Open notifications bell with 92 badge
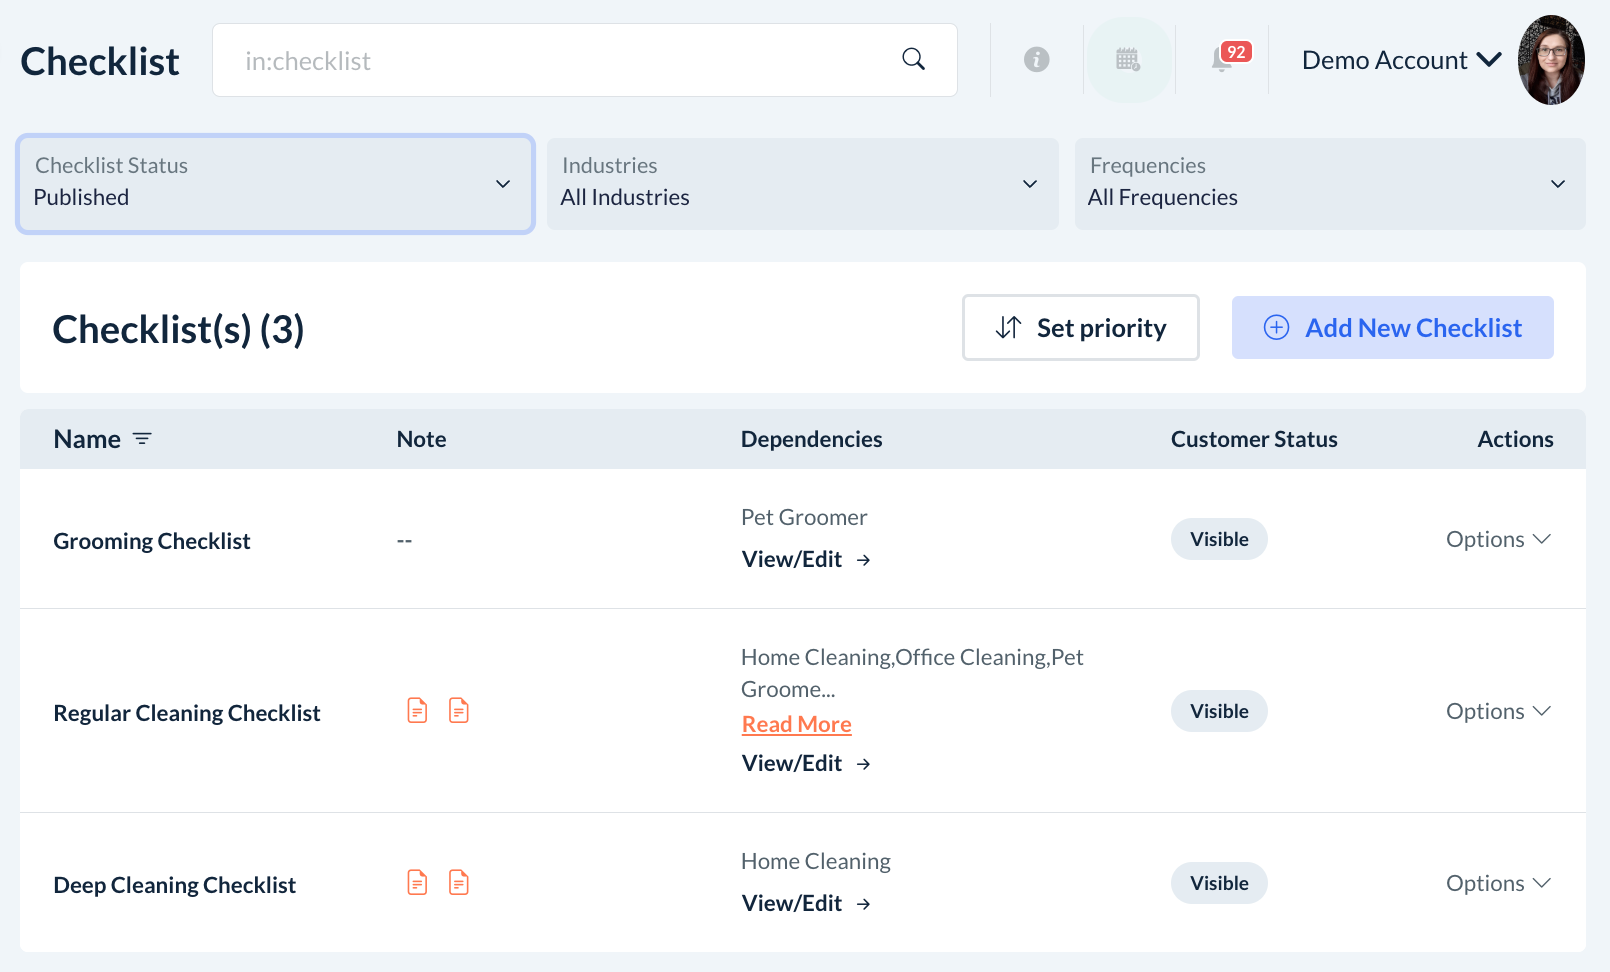1610x972 pixels. [1223, 59]
